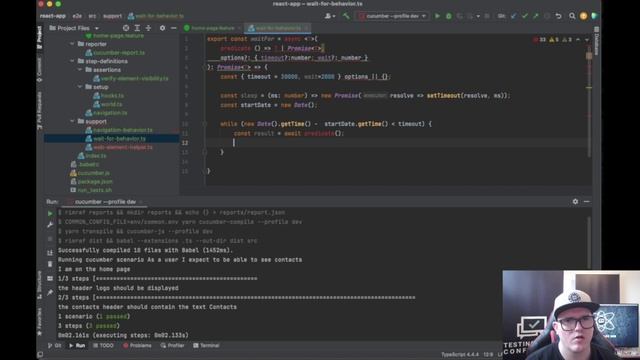Image resolution: width=640 pixels, height=360 pixels.
Task: Click src breadcrumb in navigation bar
Action: coord(92,16)
